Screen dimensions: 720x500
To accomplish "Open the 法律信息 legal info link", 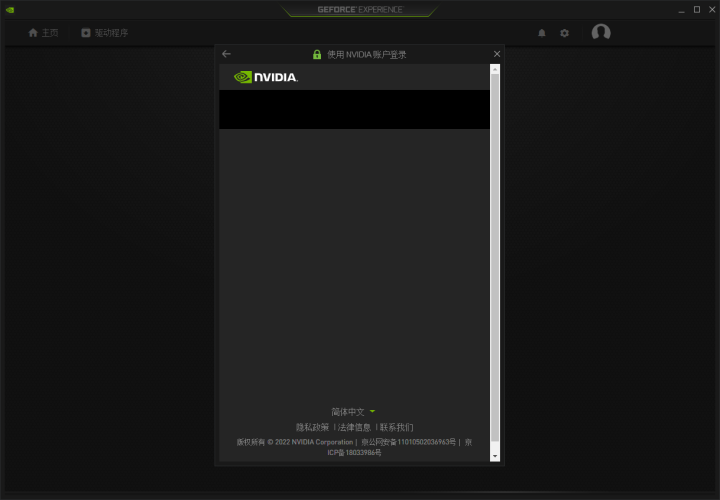I will (354, 427).
